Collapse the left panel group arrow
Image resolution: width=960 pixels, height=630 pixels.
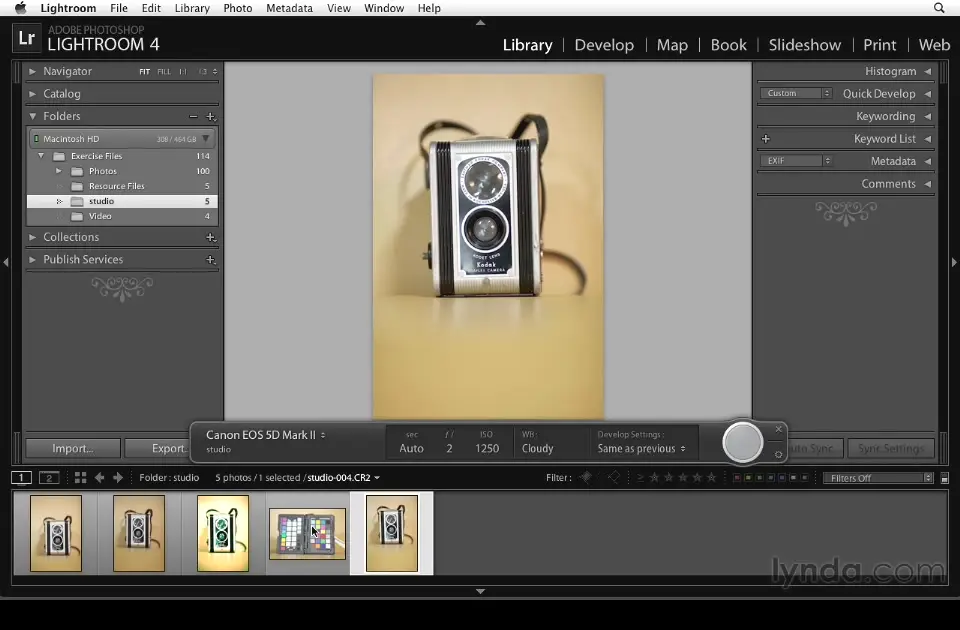pyautogui.click(x=6, y=262)
